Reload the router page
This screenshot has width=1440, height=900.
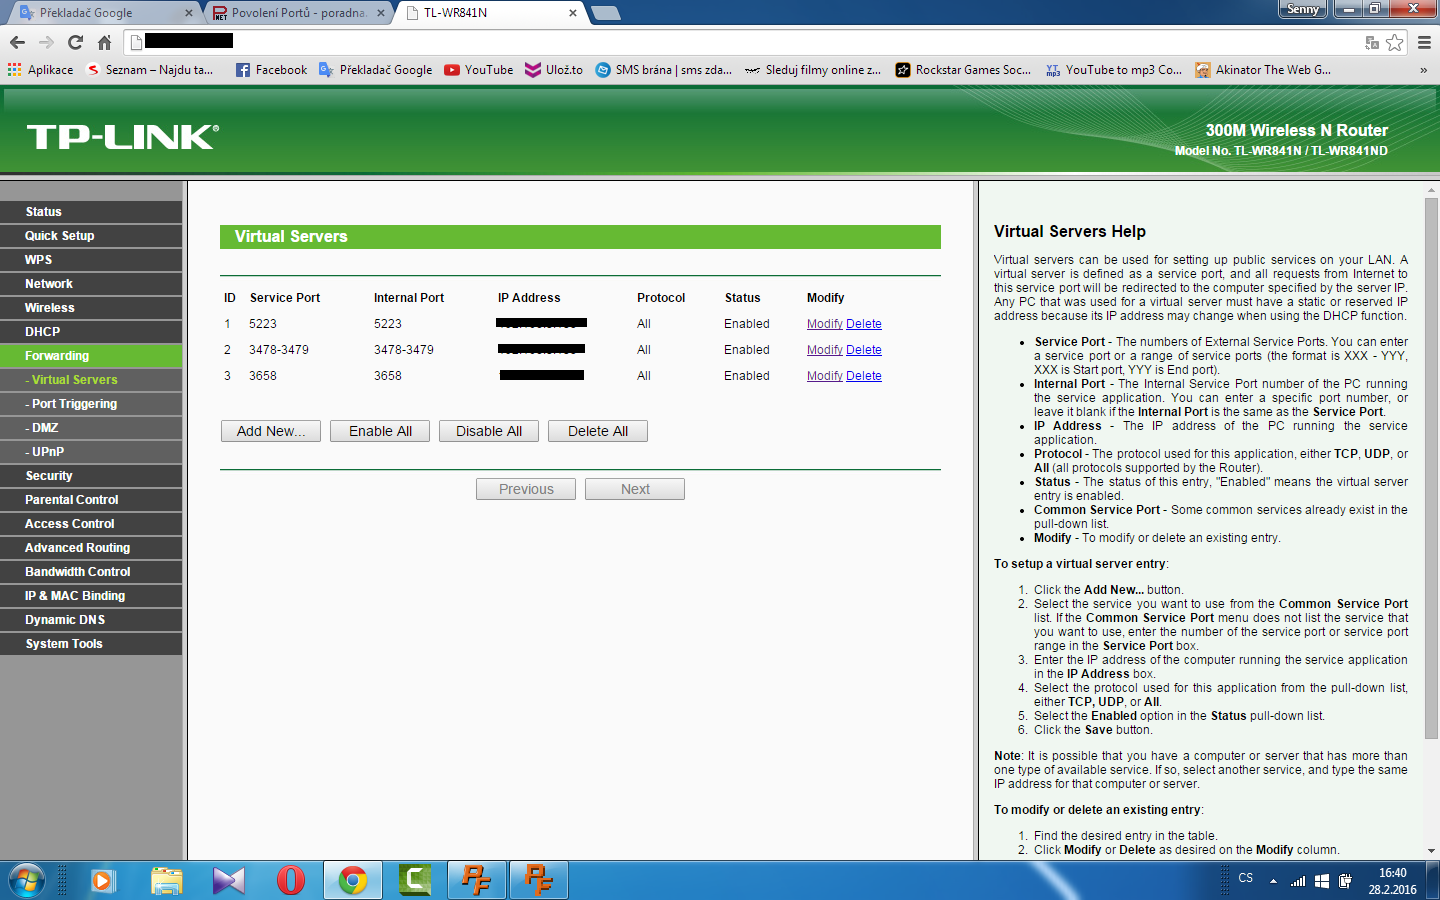point(75,42)
